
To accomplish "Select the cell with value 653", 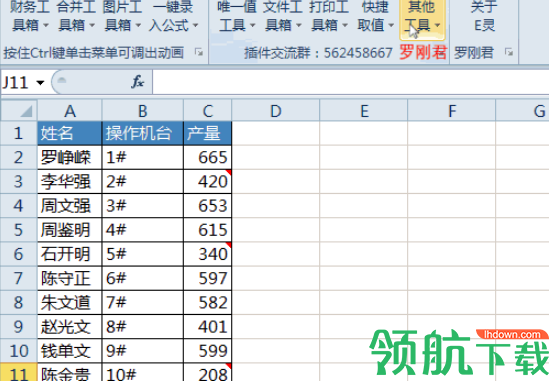I will tap(208, 206).
